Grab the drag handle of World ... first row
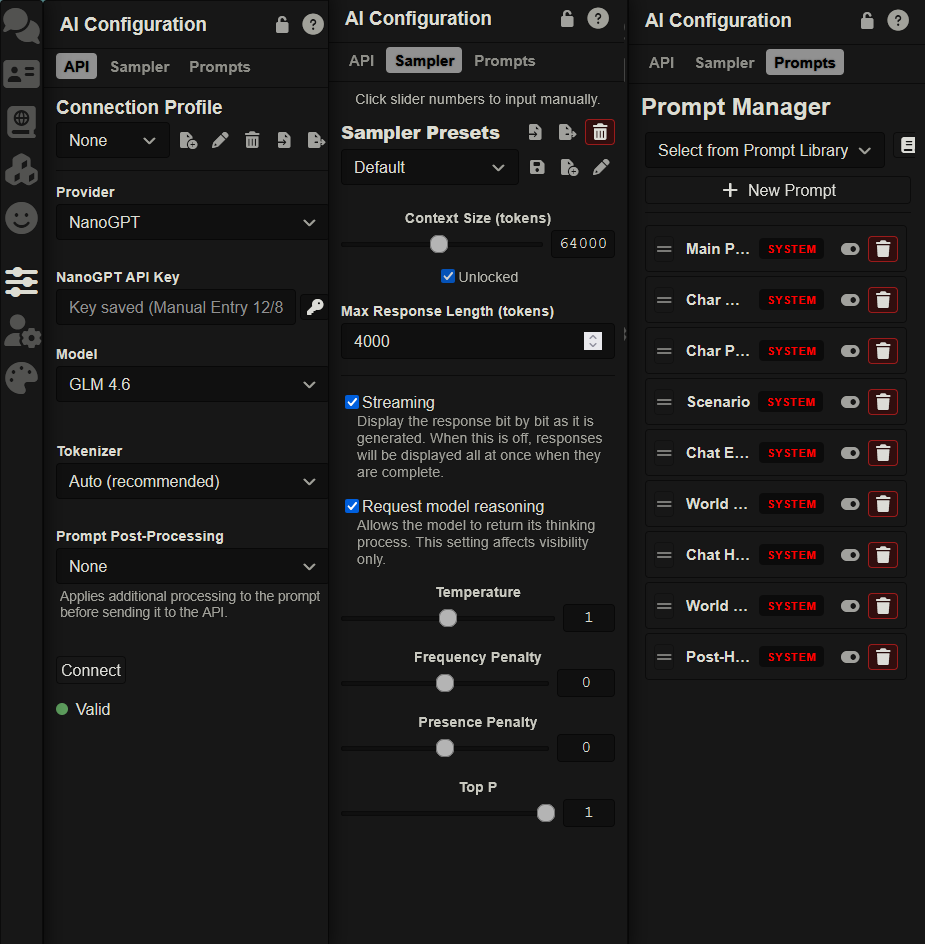This screenshot has width=926, height=944. (x=663, y=504)
